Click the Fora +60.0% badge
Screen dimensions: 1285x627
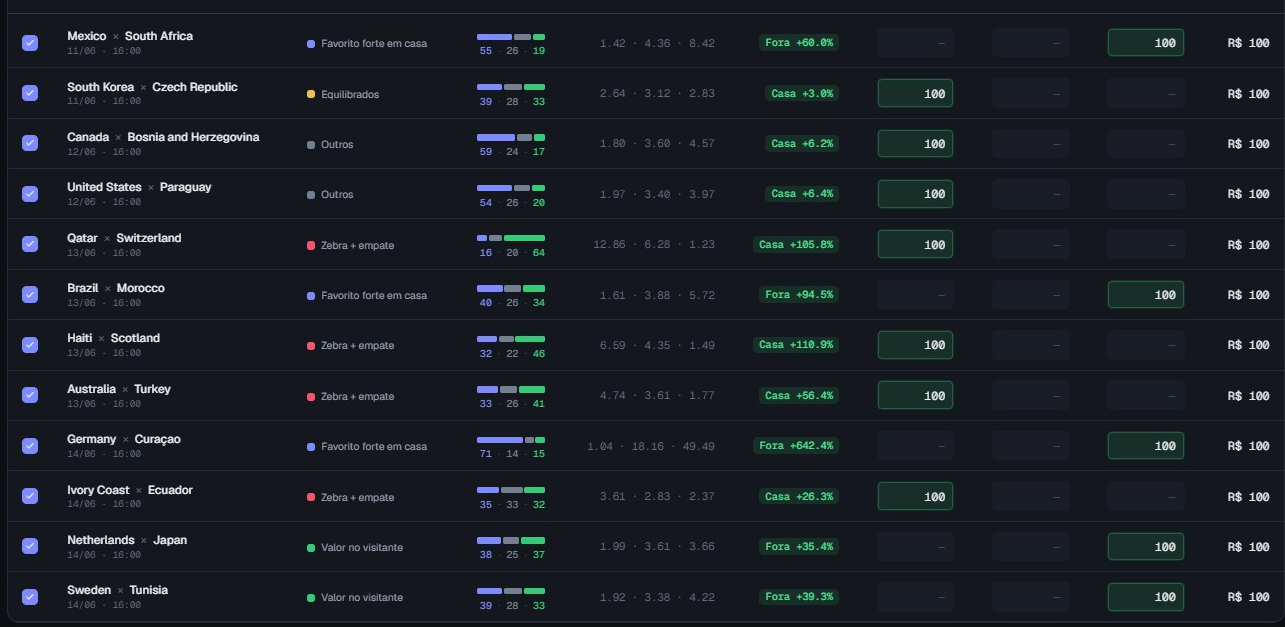pyautogui.click(x=798, y=43)
